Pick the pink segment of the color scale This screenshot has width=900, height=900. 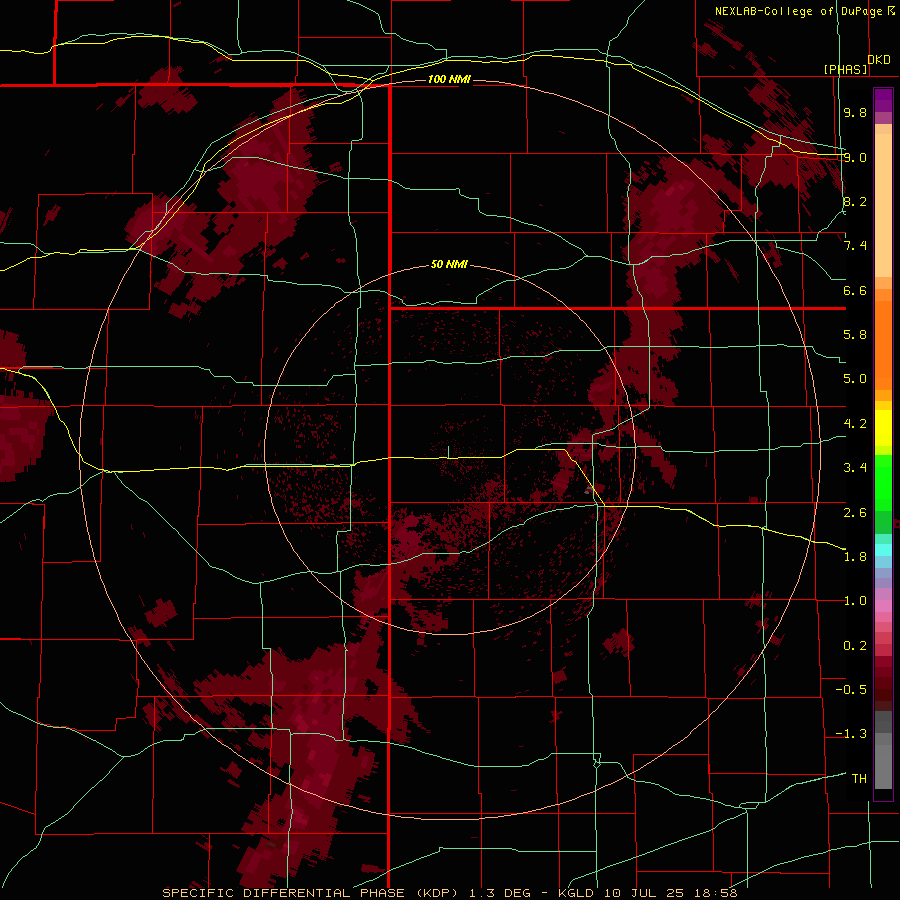(x=883, y=606)
